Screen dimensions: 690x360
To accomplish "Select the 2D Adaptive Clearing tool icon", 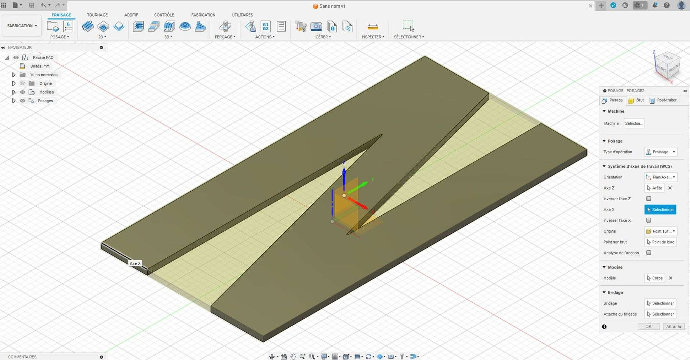I will (88, 27).
